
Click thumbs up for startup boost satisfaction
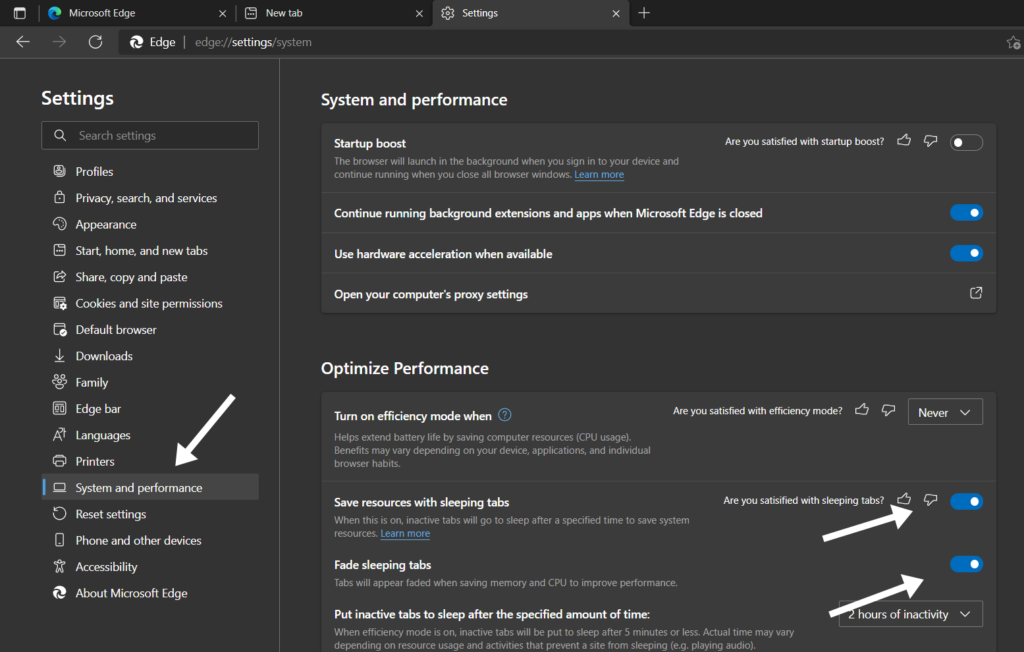coord(903,141)
